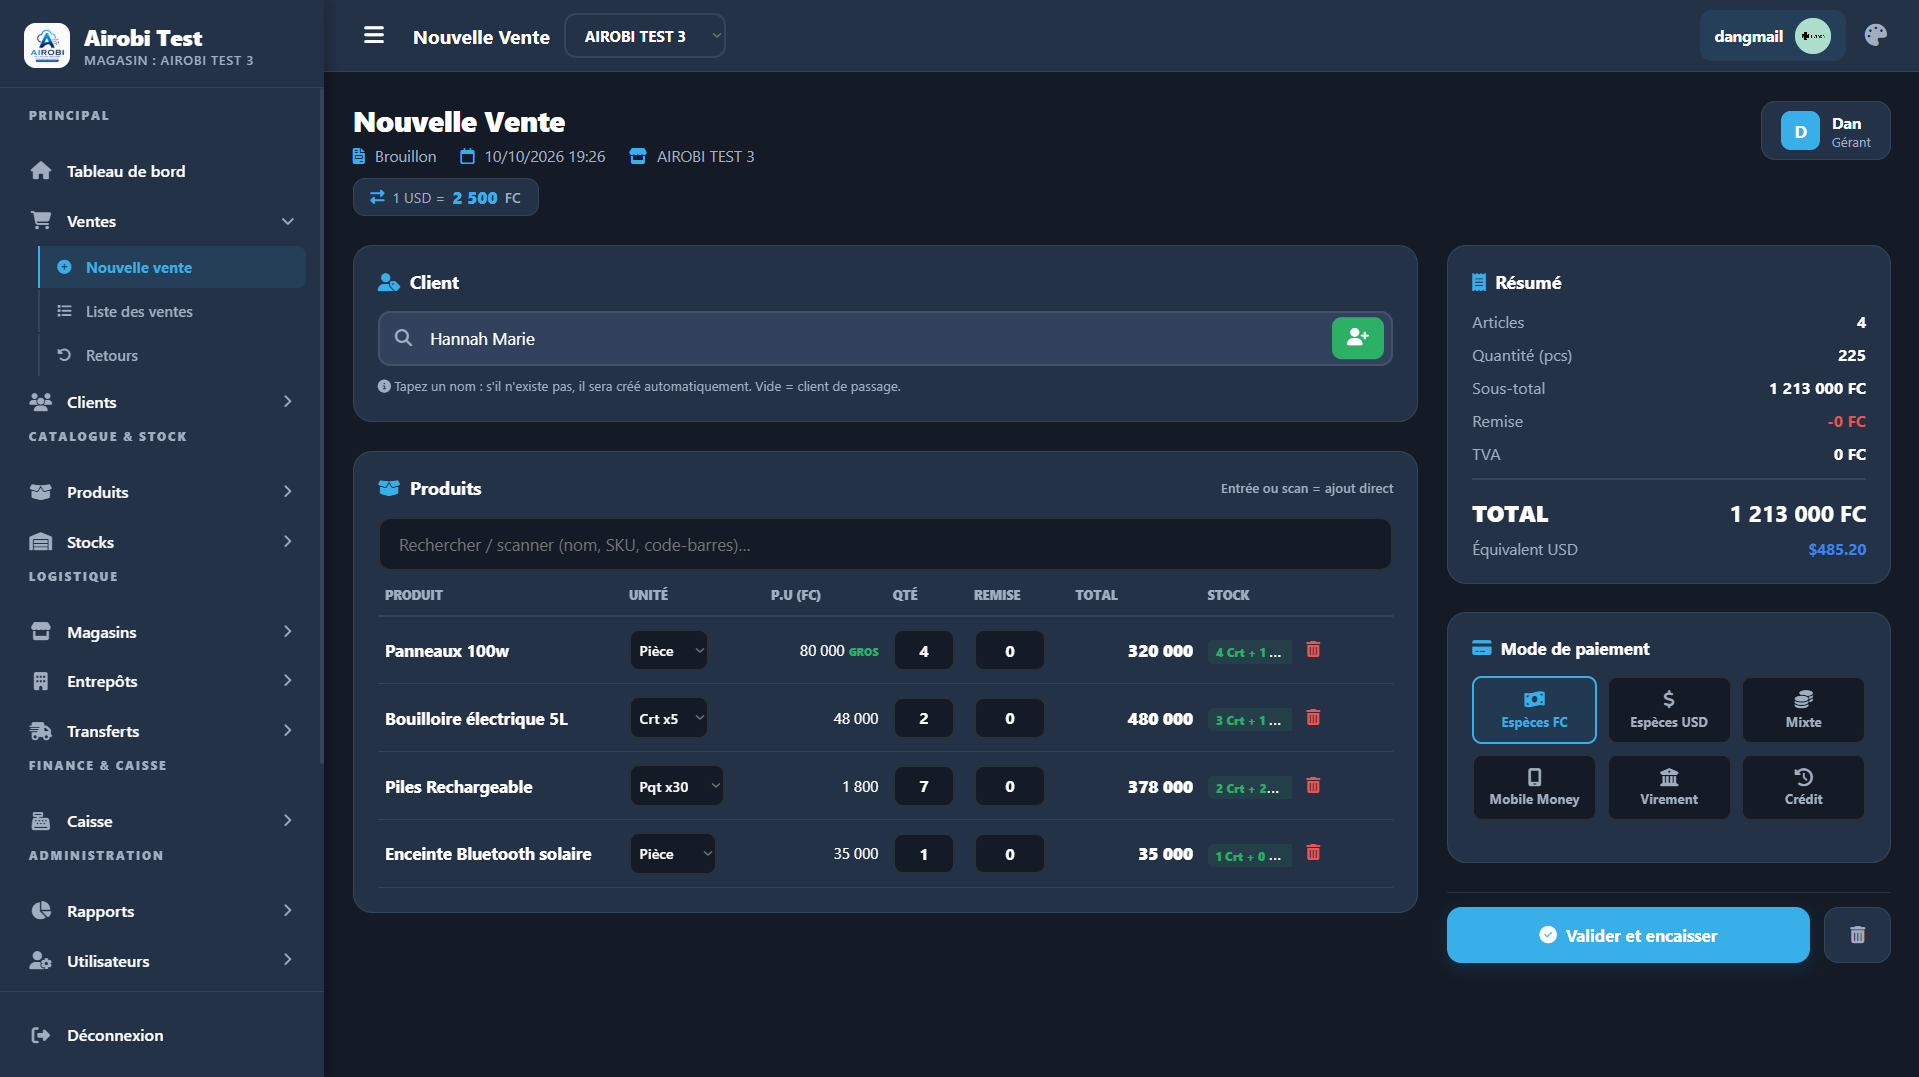Image resolution: width=1919 pixels, height=1077 pixels.
Task: Select Espèces USD payment mode
Action: click(x=1668, y=710)
